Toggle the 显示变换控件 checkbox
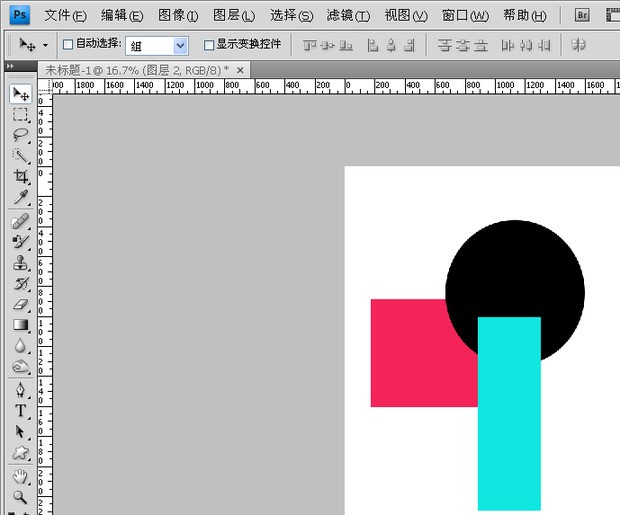The height and width of the screenshot is (515, 620). [209, 45]
